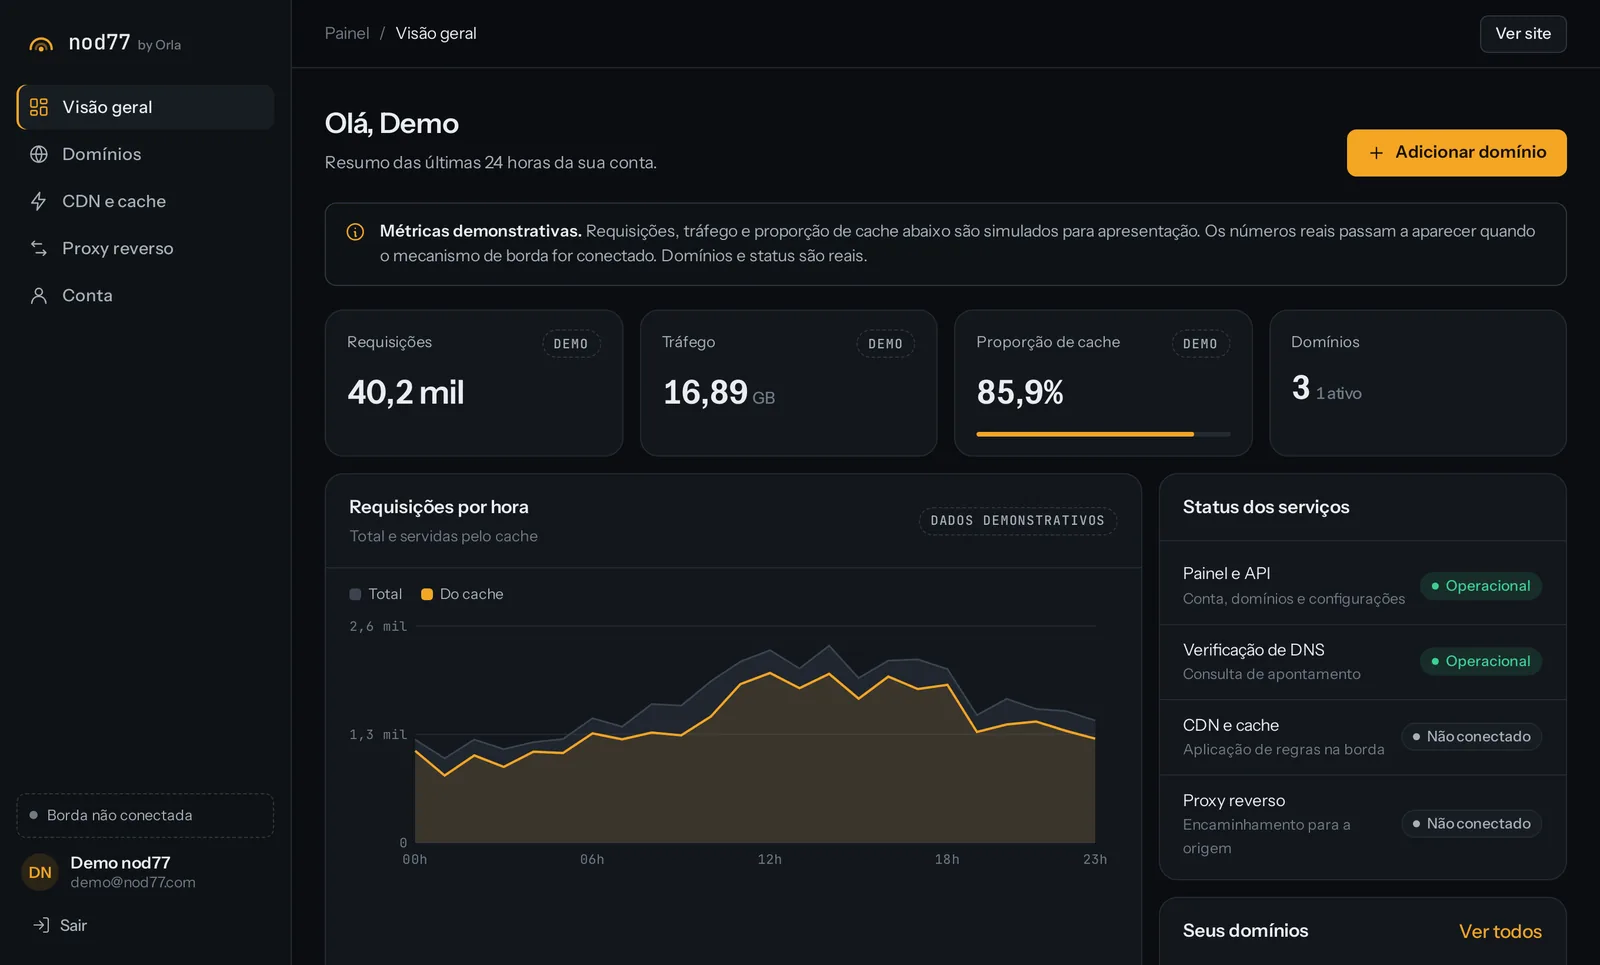Go to the Domínios section
1600x965 pixels.
coord(145,154)
